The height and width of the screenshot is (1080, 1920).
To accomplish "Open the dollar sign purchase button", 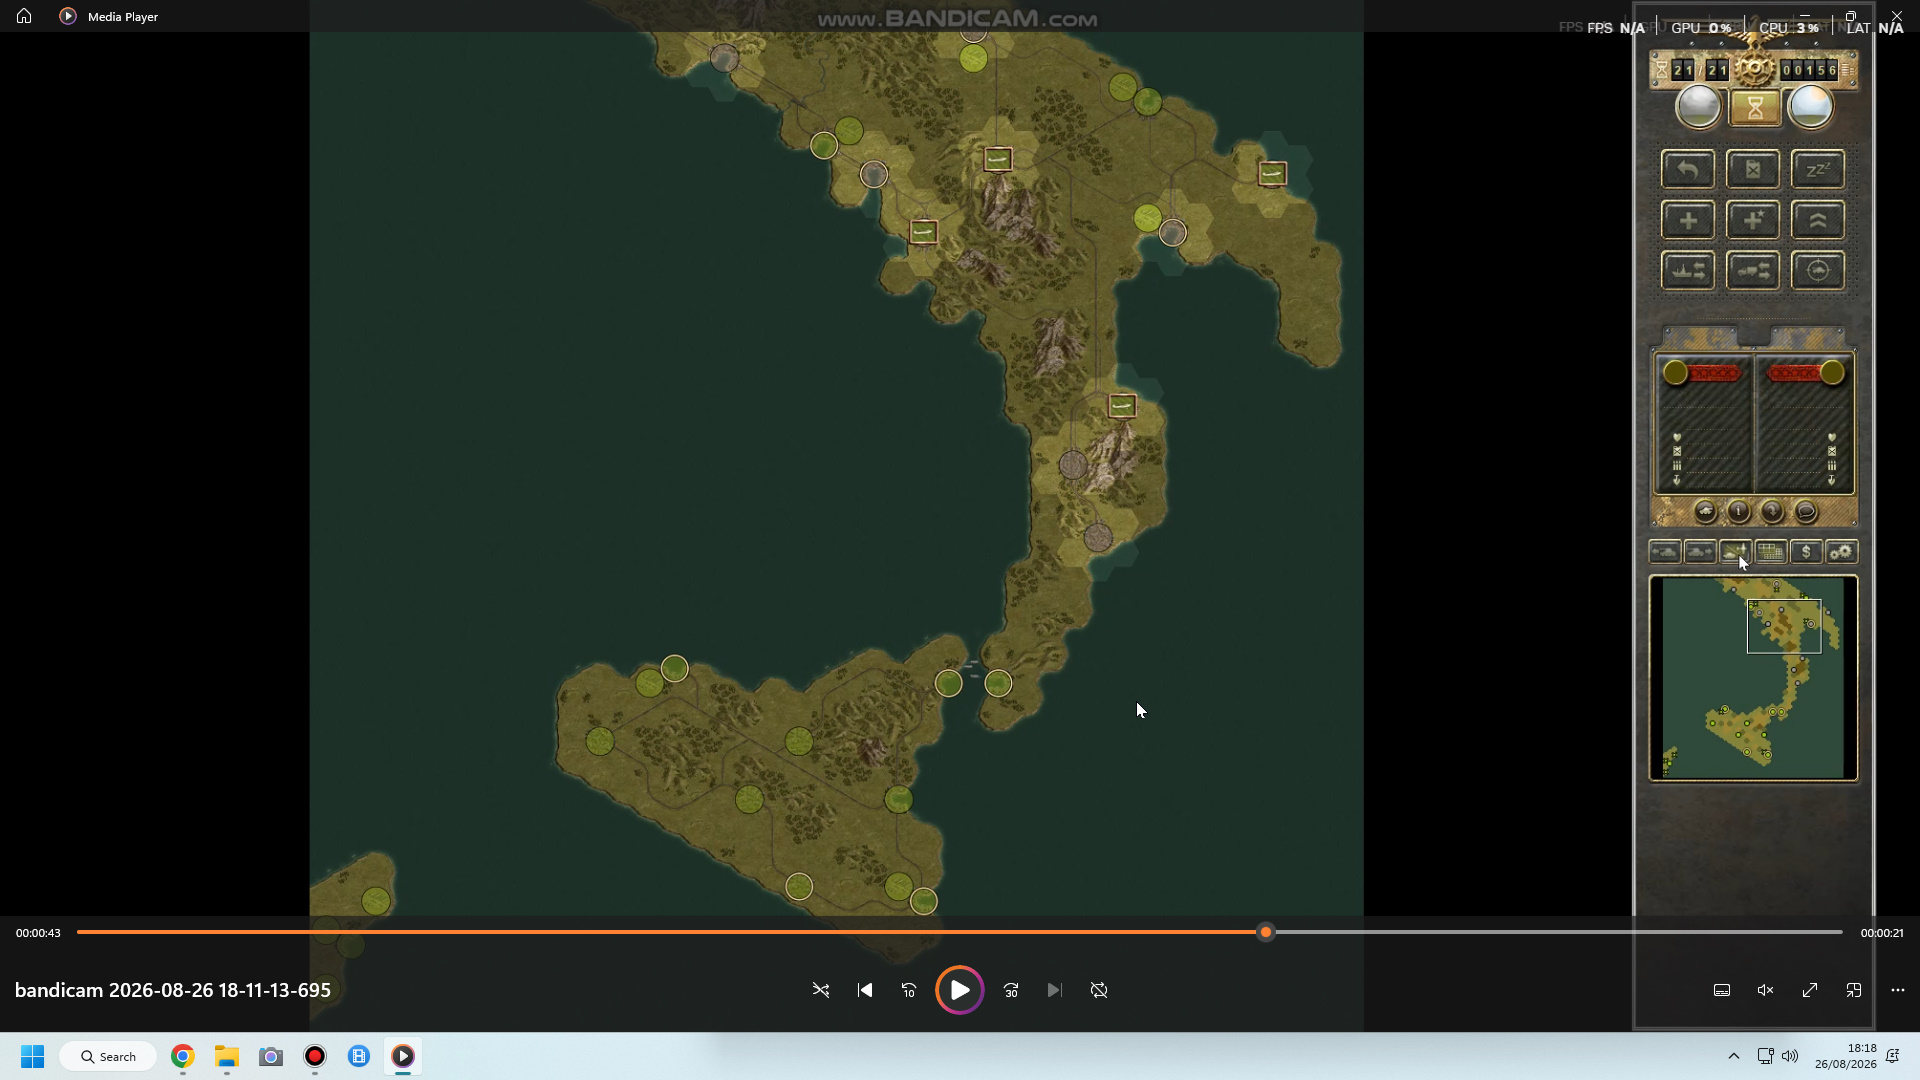I will 1806,552.
